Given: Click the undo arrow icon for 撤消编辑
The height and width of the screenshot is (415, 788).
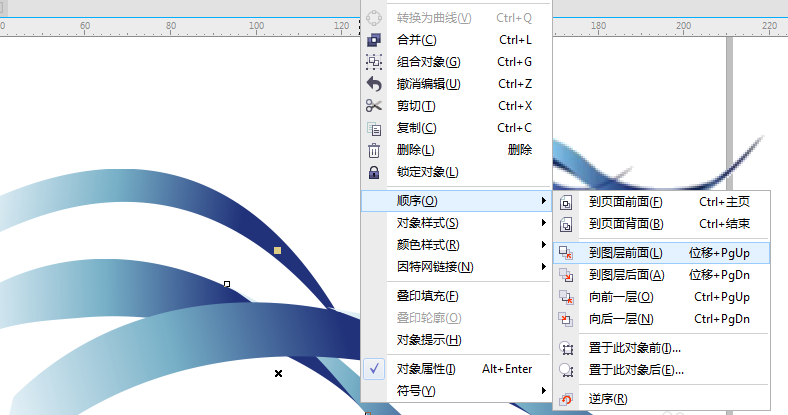Looking at the screenshot, I should [374, 84].
